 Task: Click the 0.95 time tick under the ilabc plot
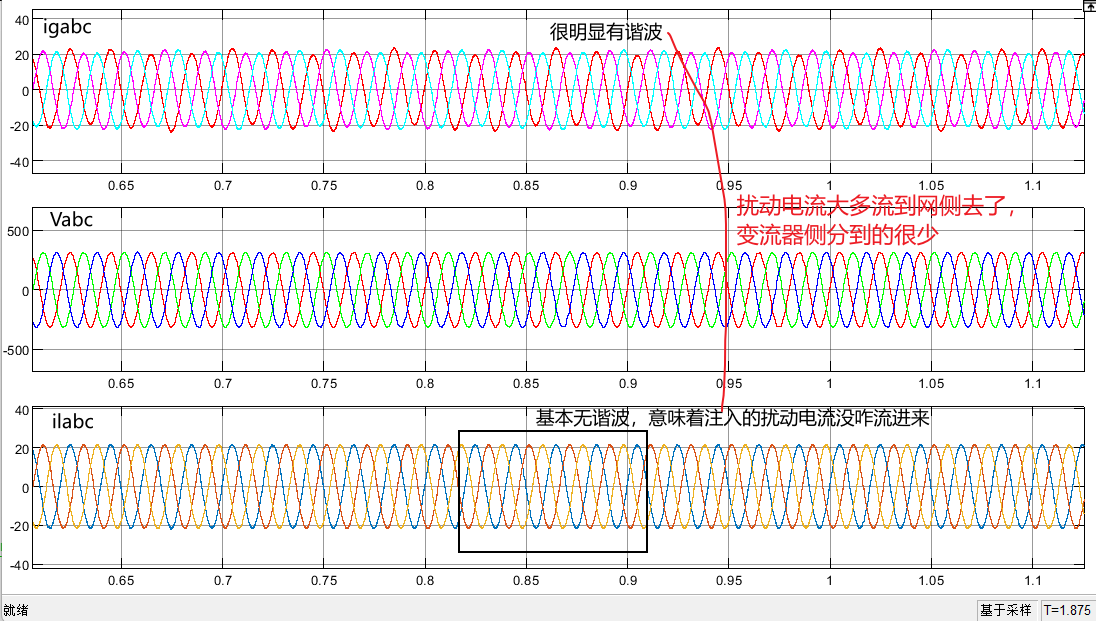729,581
